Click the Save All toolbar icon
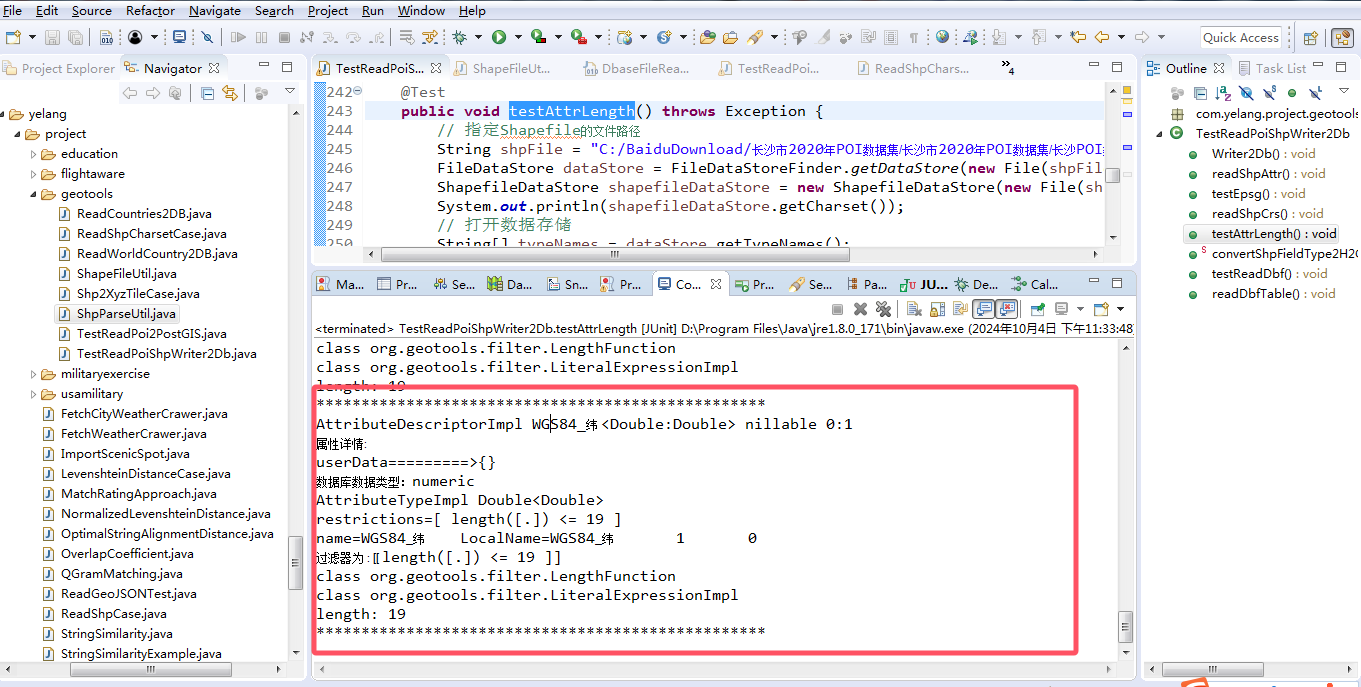1361x687 pixels. 75,37
